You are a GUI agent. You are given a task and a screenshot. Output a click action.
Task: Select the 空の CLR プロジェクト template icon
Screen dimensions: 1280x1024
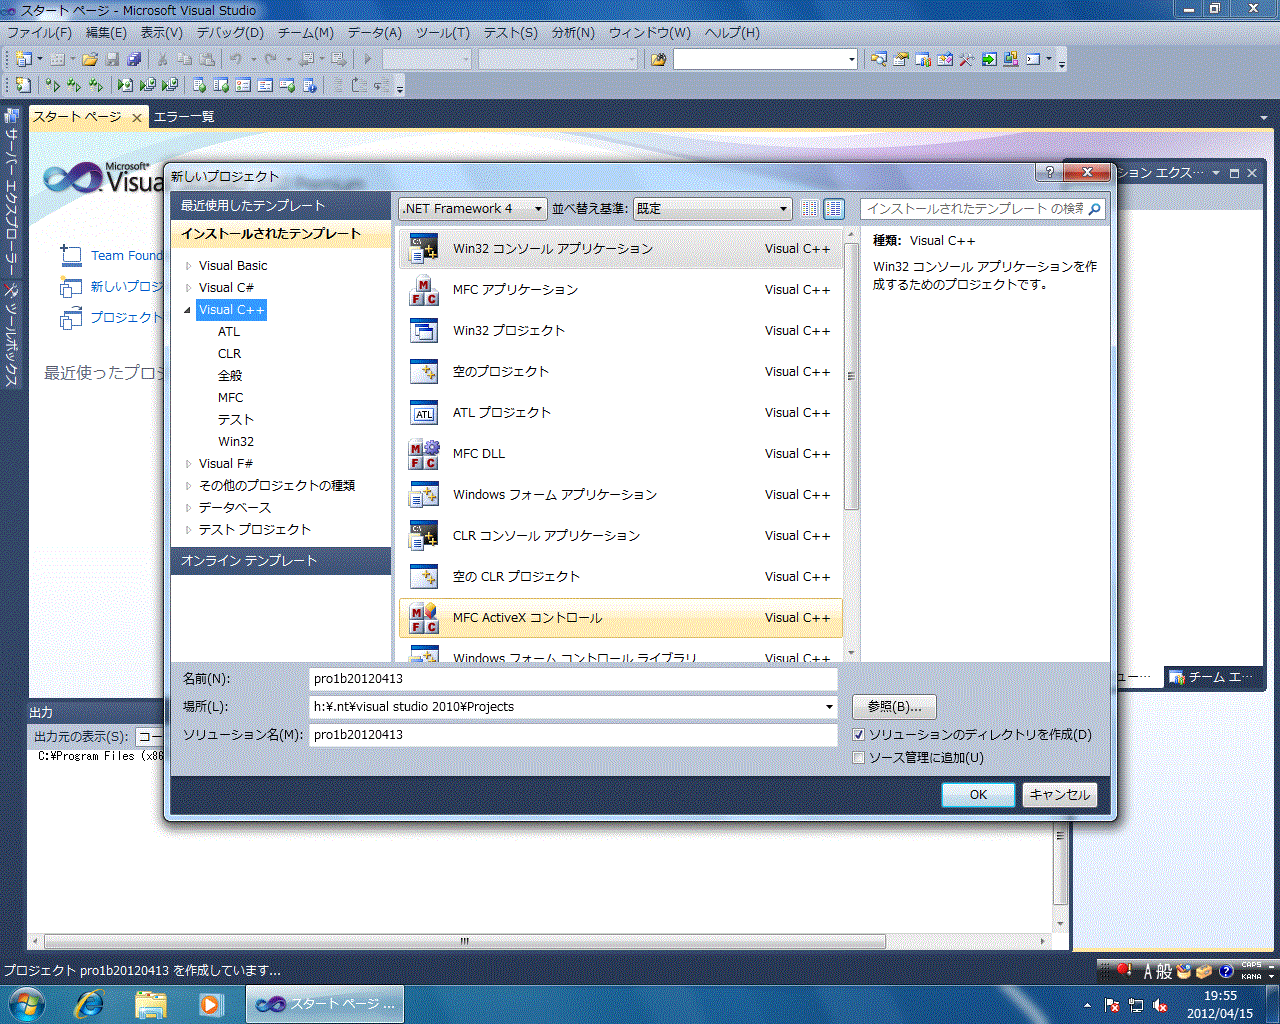(x=424, y=577)
